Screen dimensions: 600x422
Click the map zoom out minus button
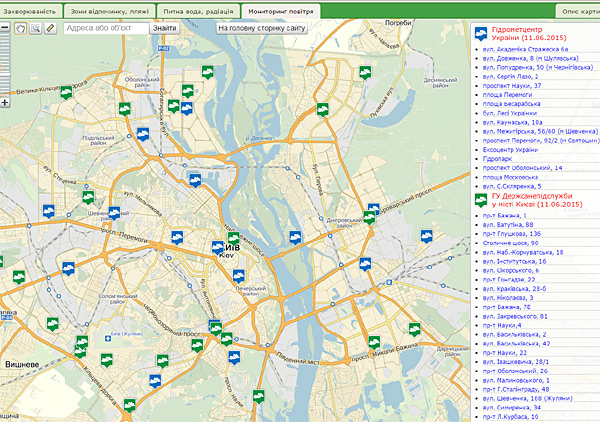[6, 28]
